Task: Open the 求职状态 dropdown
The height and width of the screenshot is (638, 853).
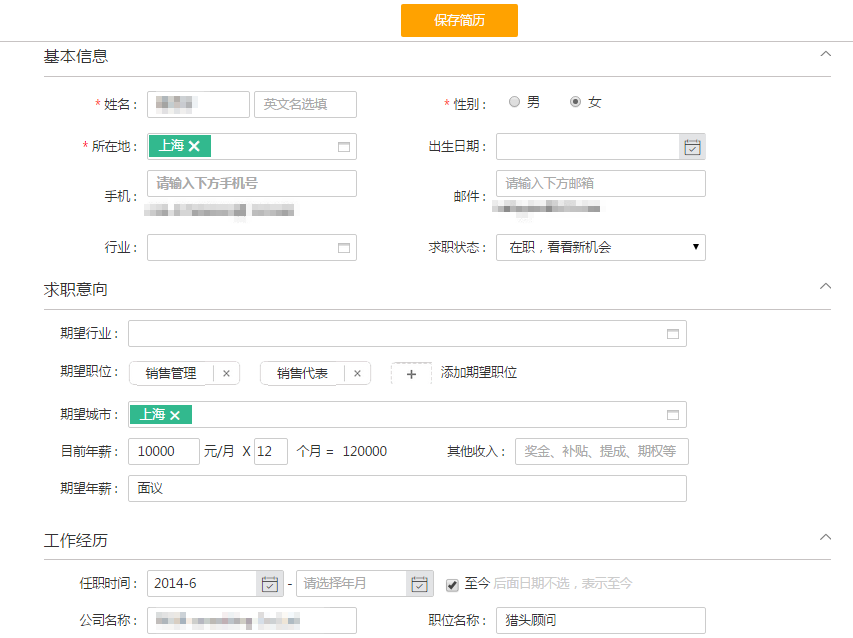Action: click(600, 248)
